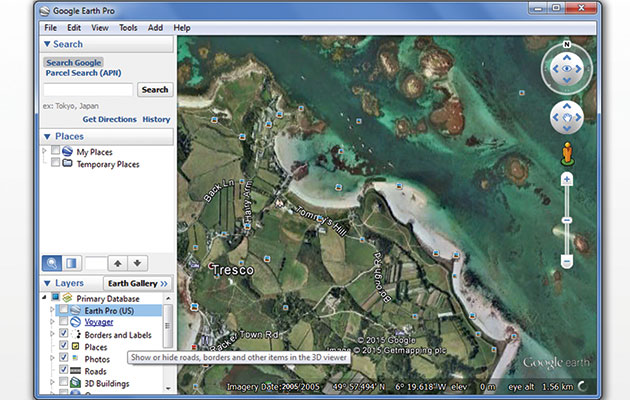The width and height of the screenshot is (630, 400).
Task: Open the View menu
Action: pyautogui.click(x=100, y=28)
